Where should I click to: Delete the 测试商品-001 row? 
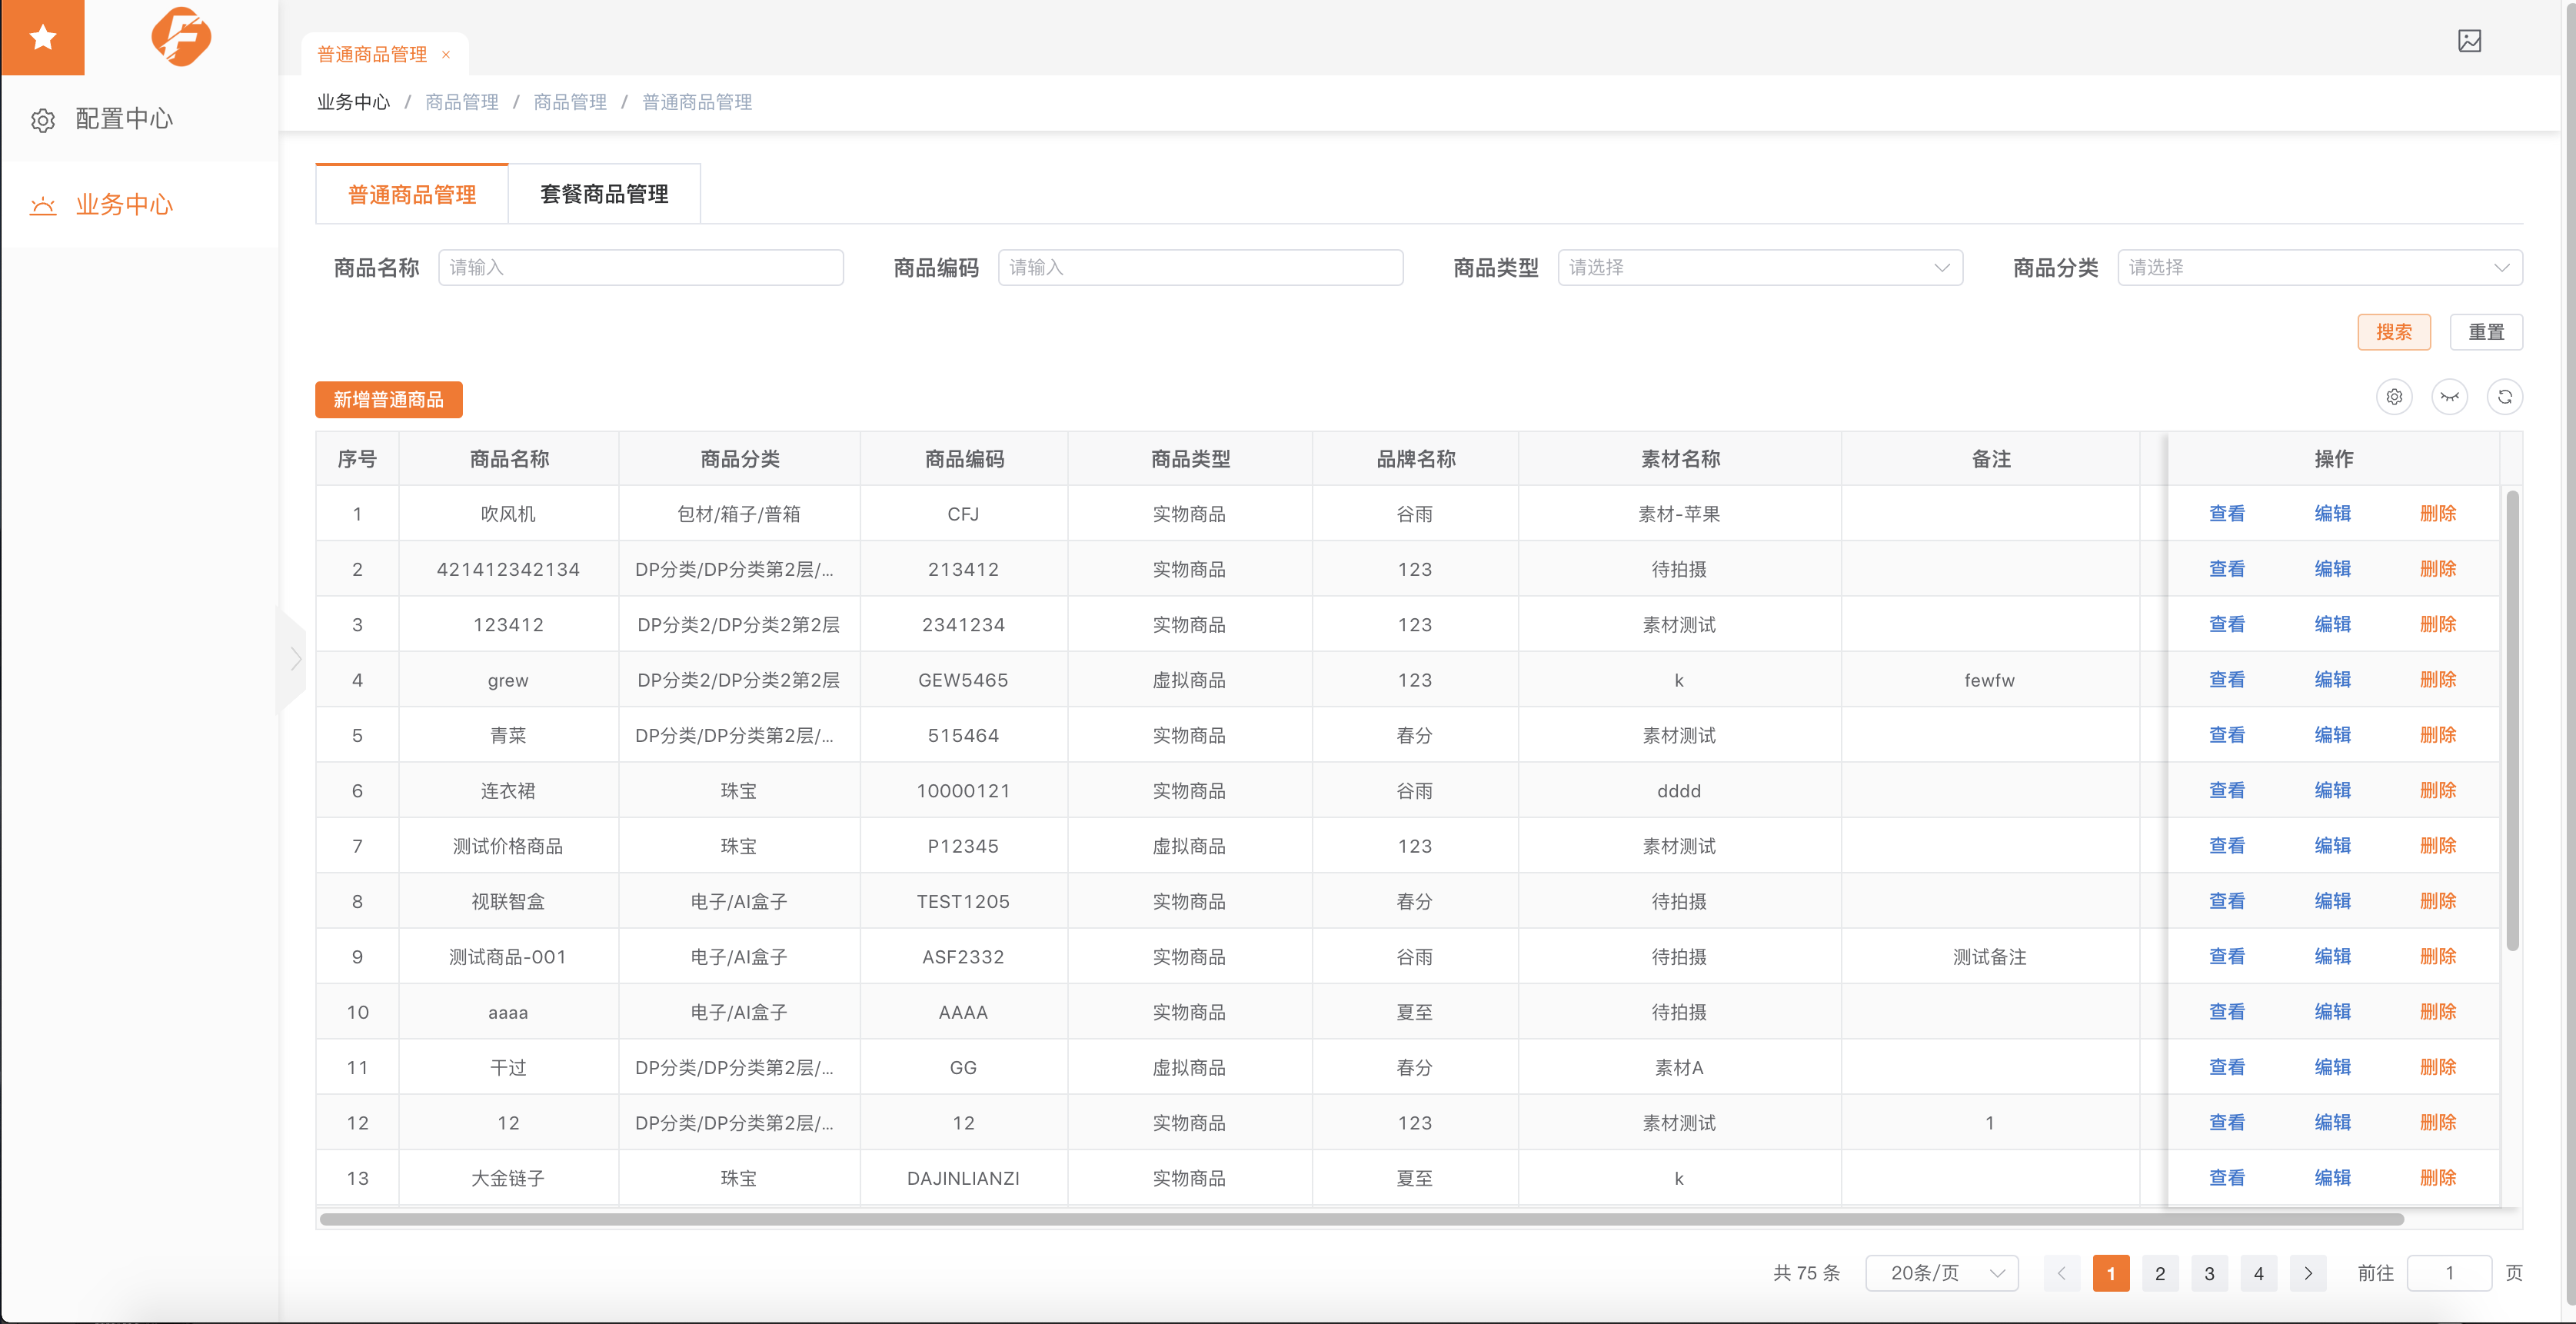pos(2438,956)
